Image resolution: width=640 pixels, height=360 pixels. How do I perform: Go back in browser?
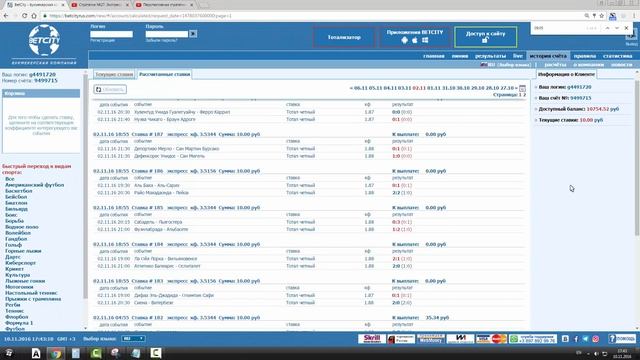[x=6, y=16]
